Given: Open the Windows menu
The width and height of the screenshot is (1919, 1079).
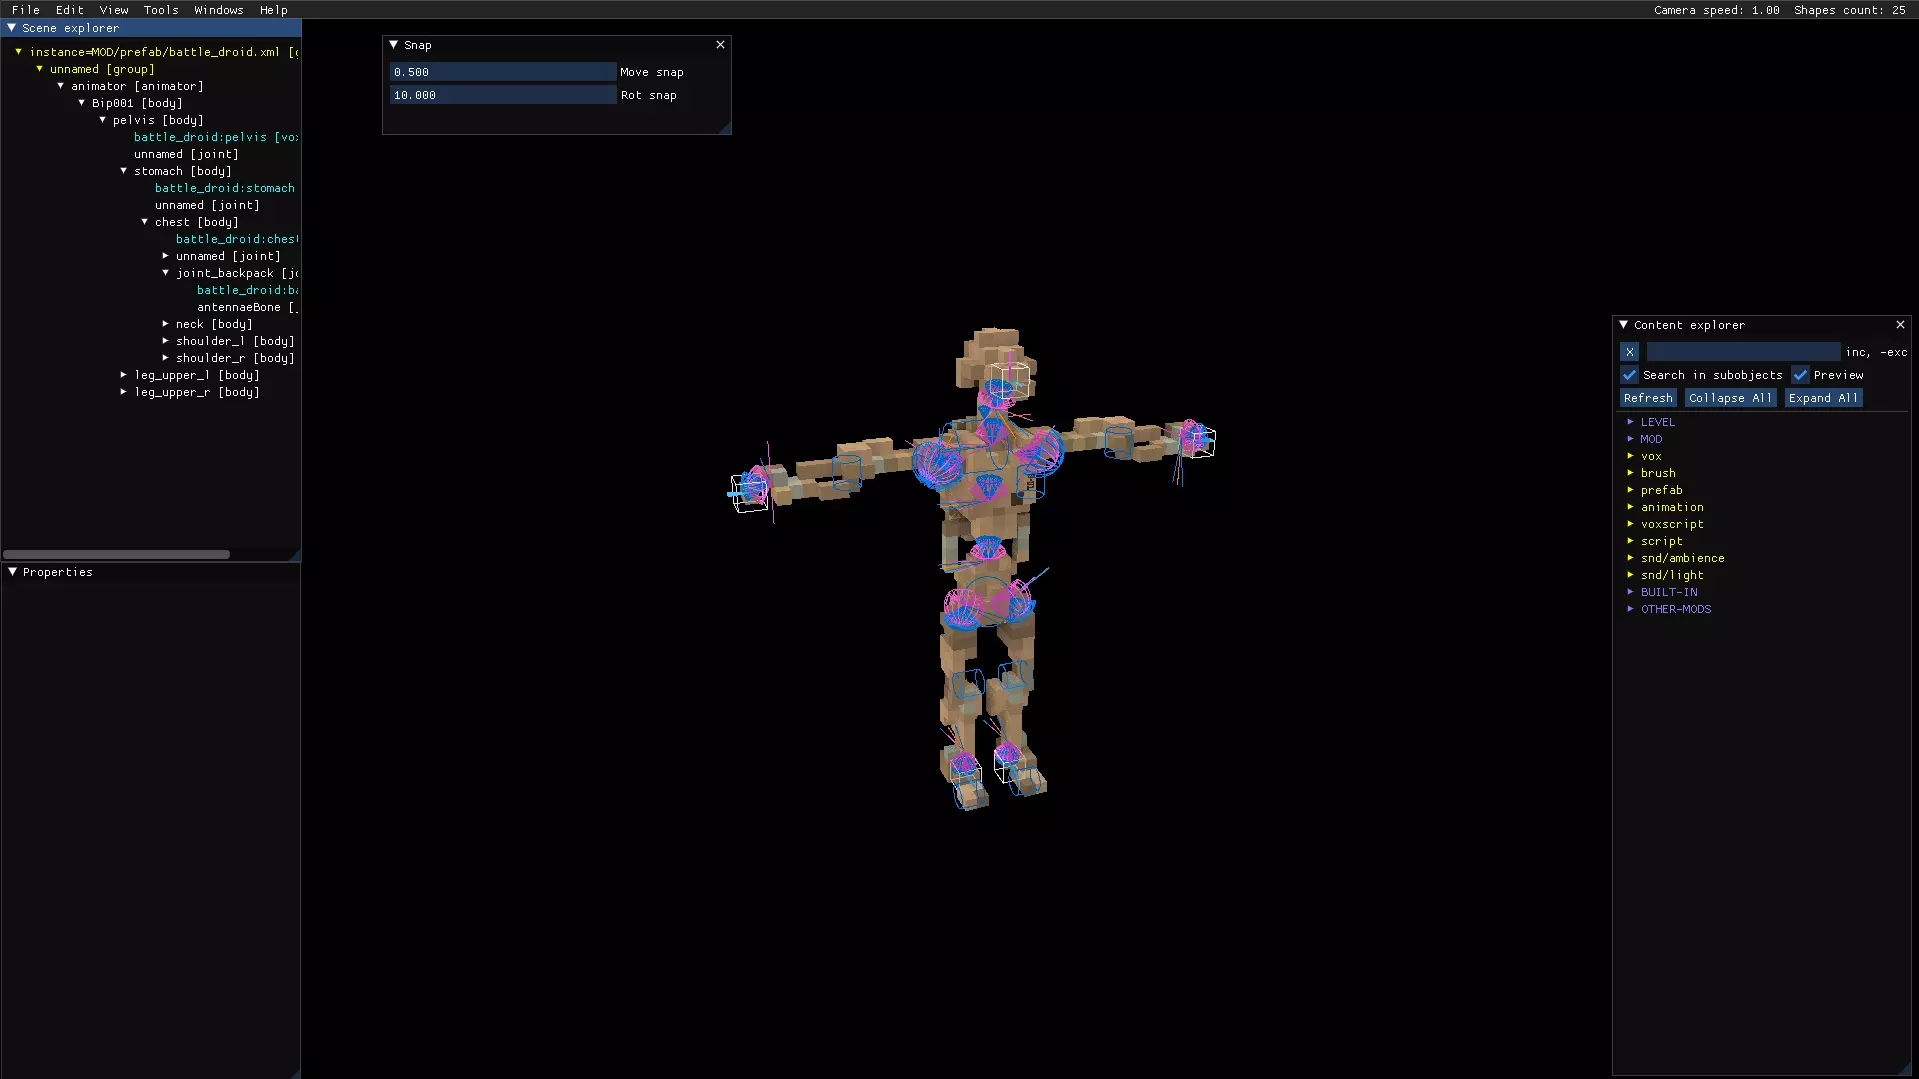Looking at the screenshot, I should pos(219,10).
